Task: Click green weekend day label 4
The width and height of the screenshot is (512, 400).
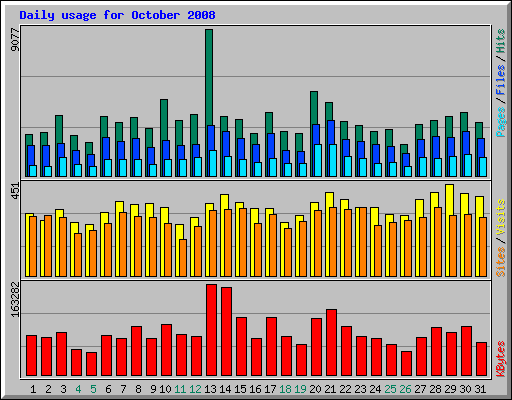Action: point(78,389)
